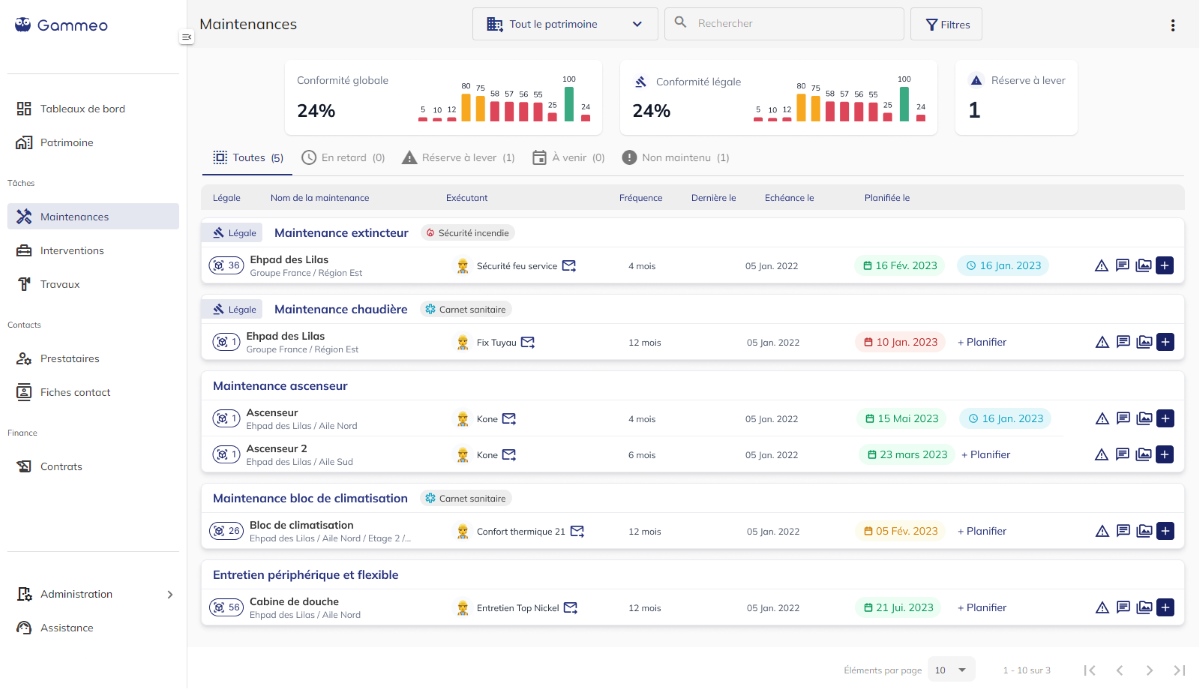This screenshot has height=690, width=1200.
Task: Open the three-dot more options menu
Action: tap(1172, 25)
